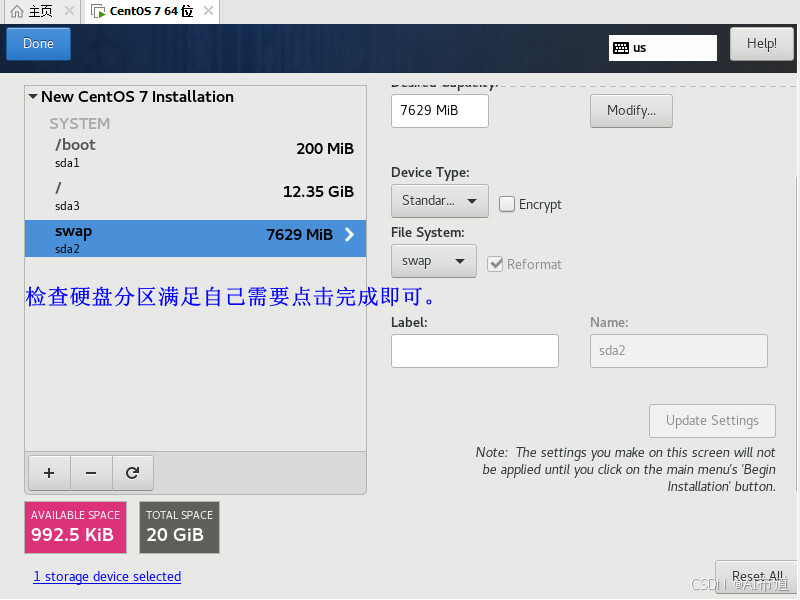
Task: Enable the Encrypt checkbox
Action: point(507,204)
